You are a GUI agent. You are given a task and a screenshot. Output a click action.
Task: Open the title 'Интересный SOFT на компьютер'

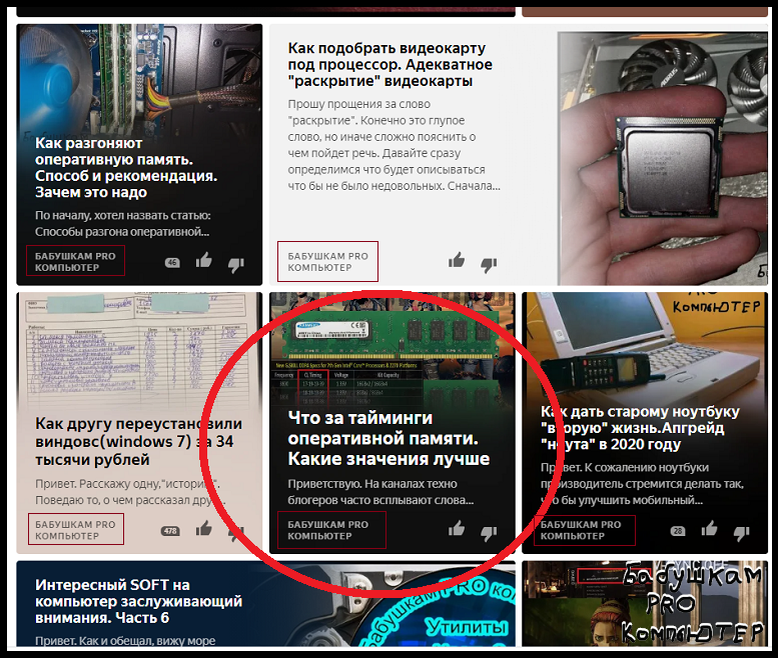point(138,601)
